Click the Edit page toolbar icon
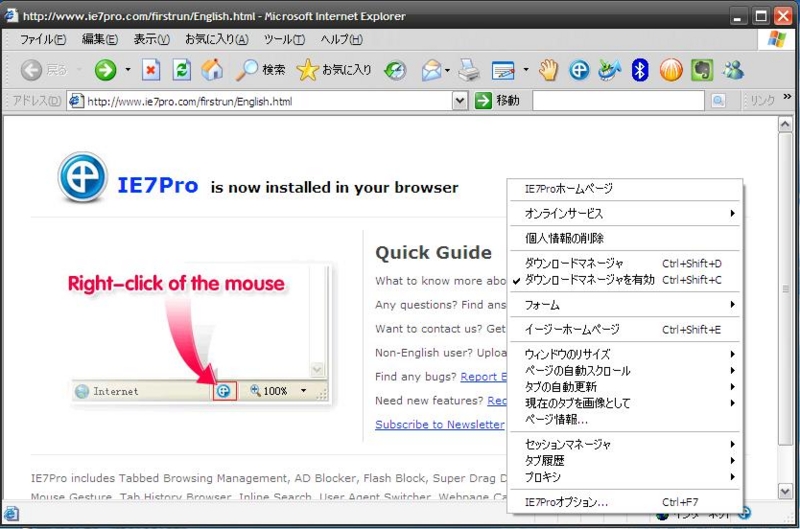Viewport: 800px width, 529px height. pos(503,70)
